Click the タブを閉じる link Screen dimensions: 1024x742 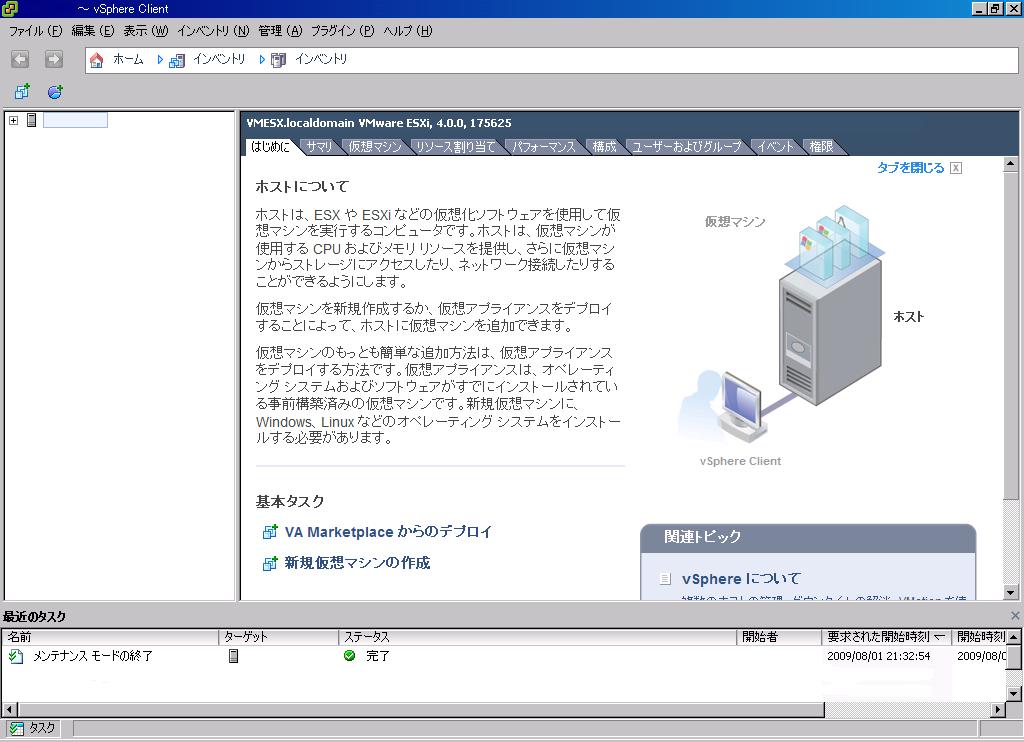point(910,168)
